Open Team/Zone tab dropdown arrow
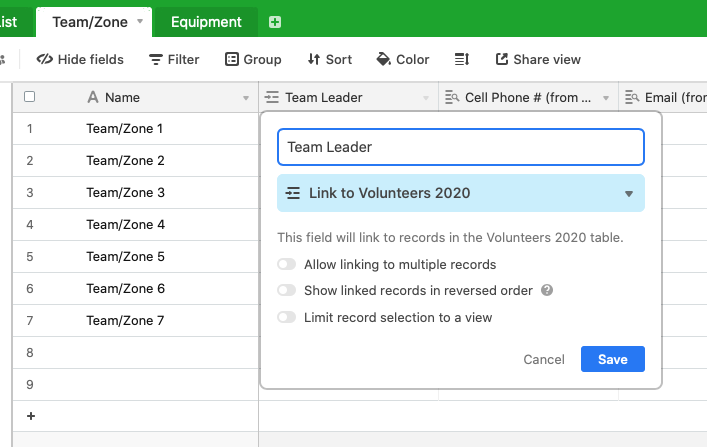Image resolution: width=707 pixels, height=447 pixels. pos(140,21)
